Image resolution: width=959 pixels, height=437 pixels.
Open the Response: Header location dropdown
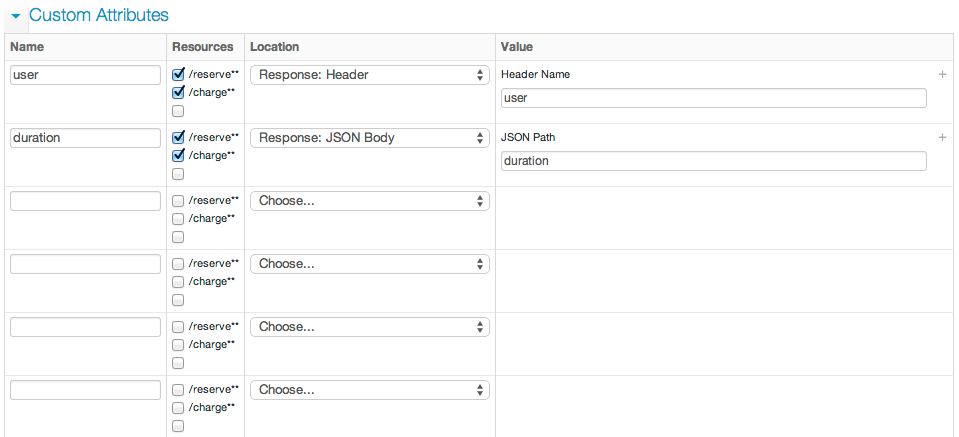pyautogui.click(x=369, y=75)
